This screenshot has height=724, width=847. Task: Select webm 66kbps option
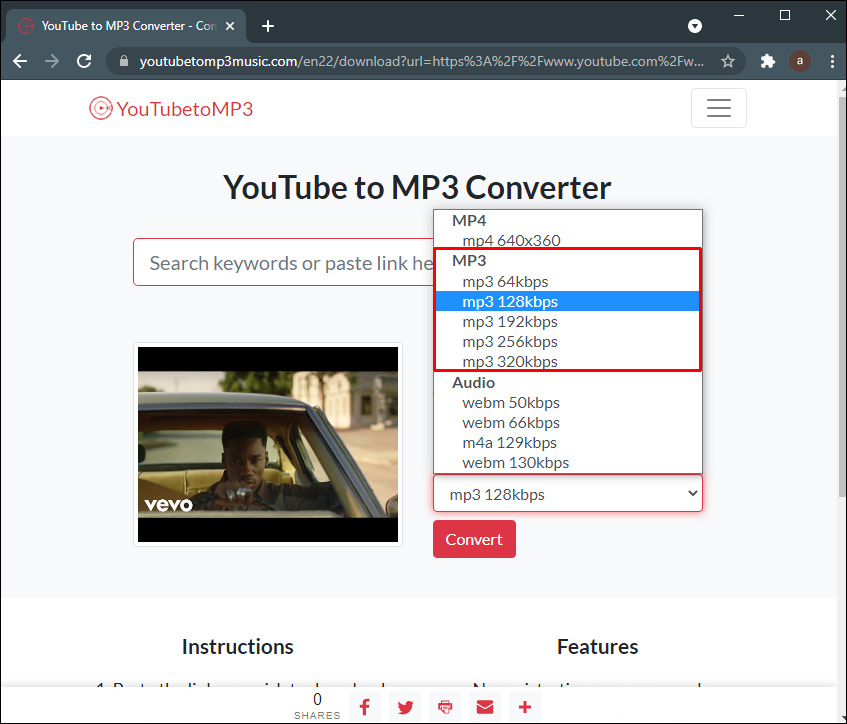coord(567,423)
